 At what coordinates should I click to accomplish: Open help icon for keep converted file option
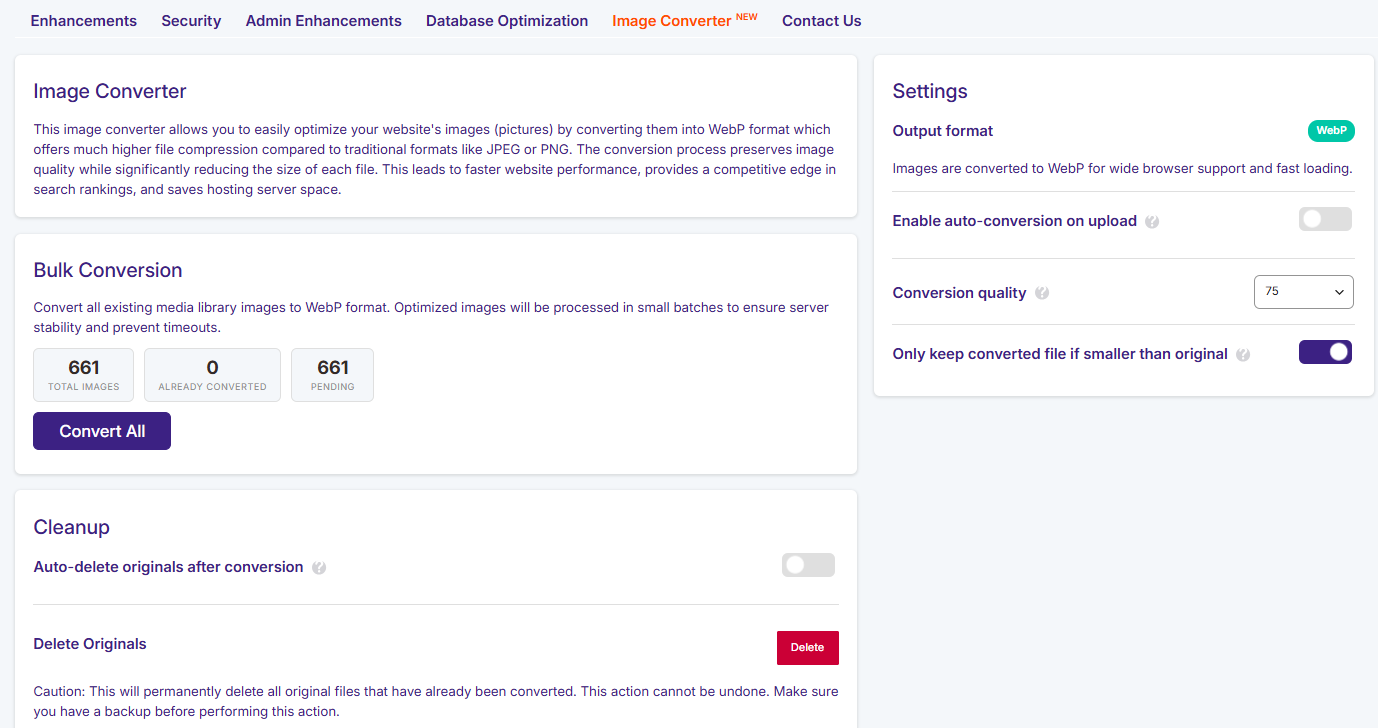(x=1243, y=354)
